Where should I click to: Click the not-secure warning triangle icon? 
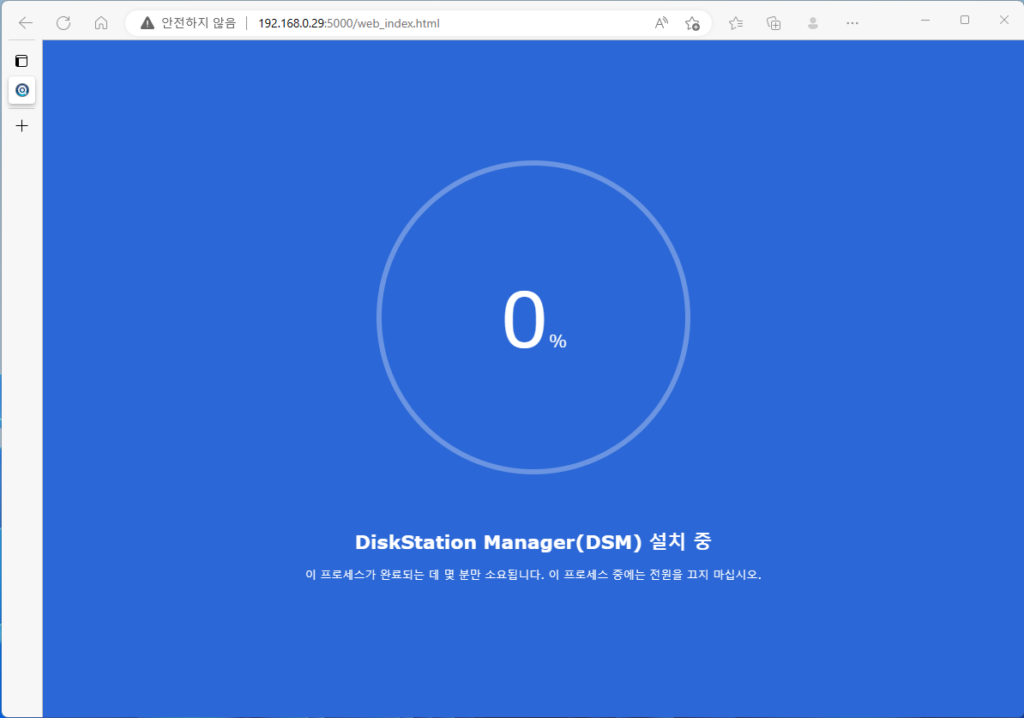click(x=148, y=23)
